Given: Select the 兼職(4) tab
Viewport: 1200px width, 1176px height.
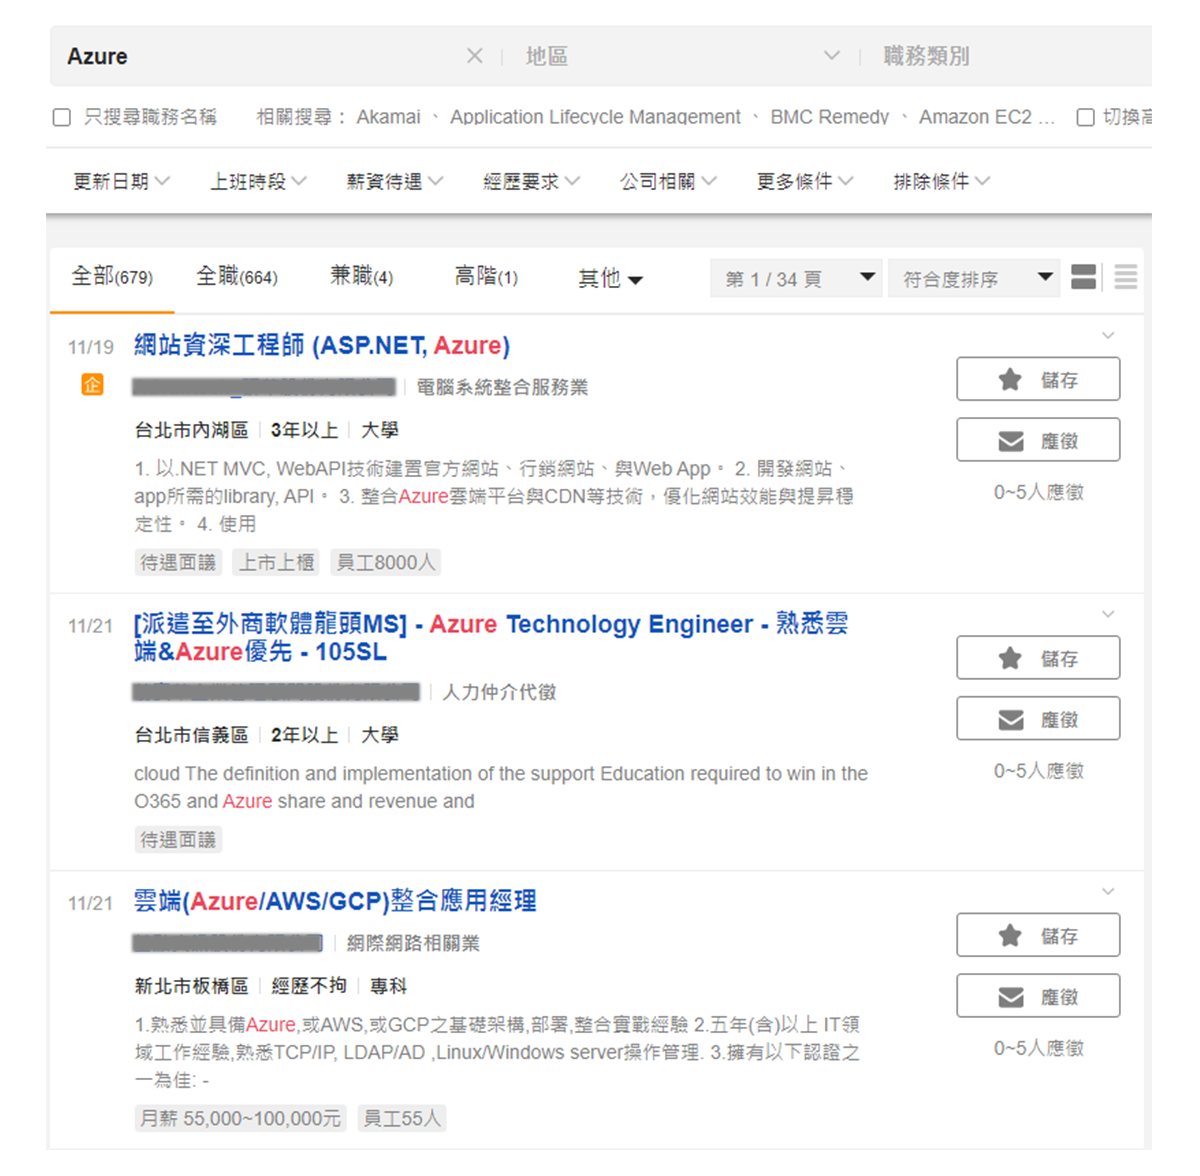Looking at the screenshot, I should click(x=361, y=277).
